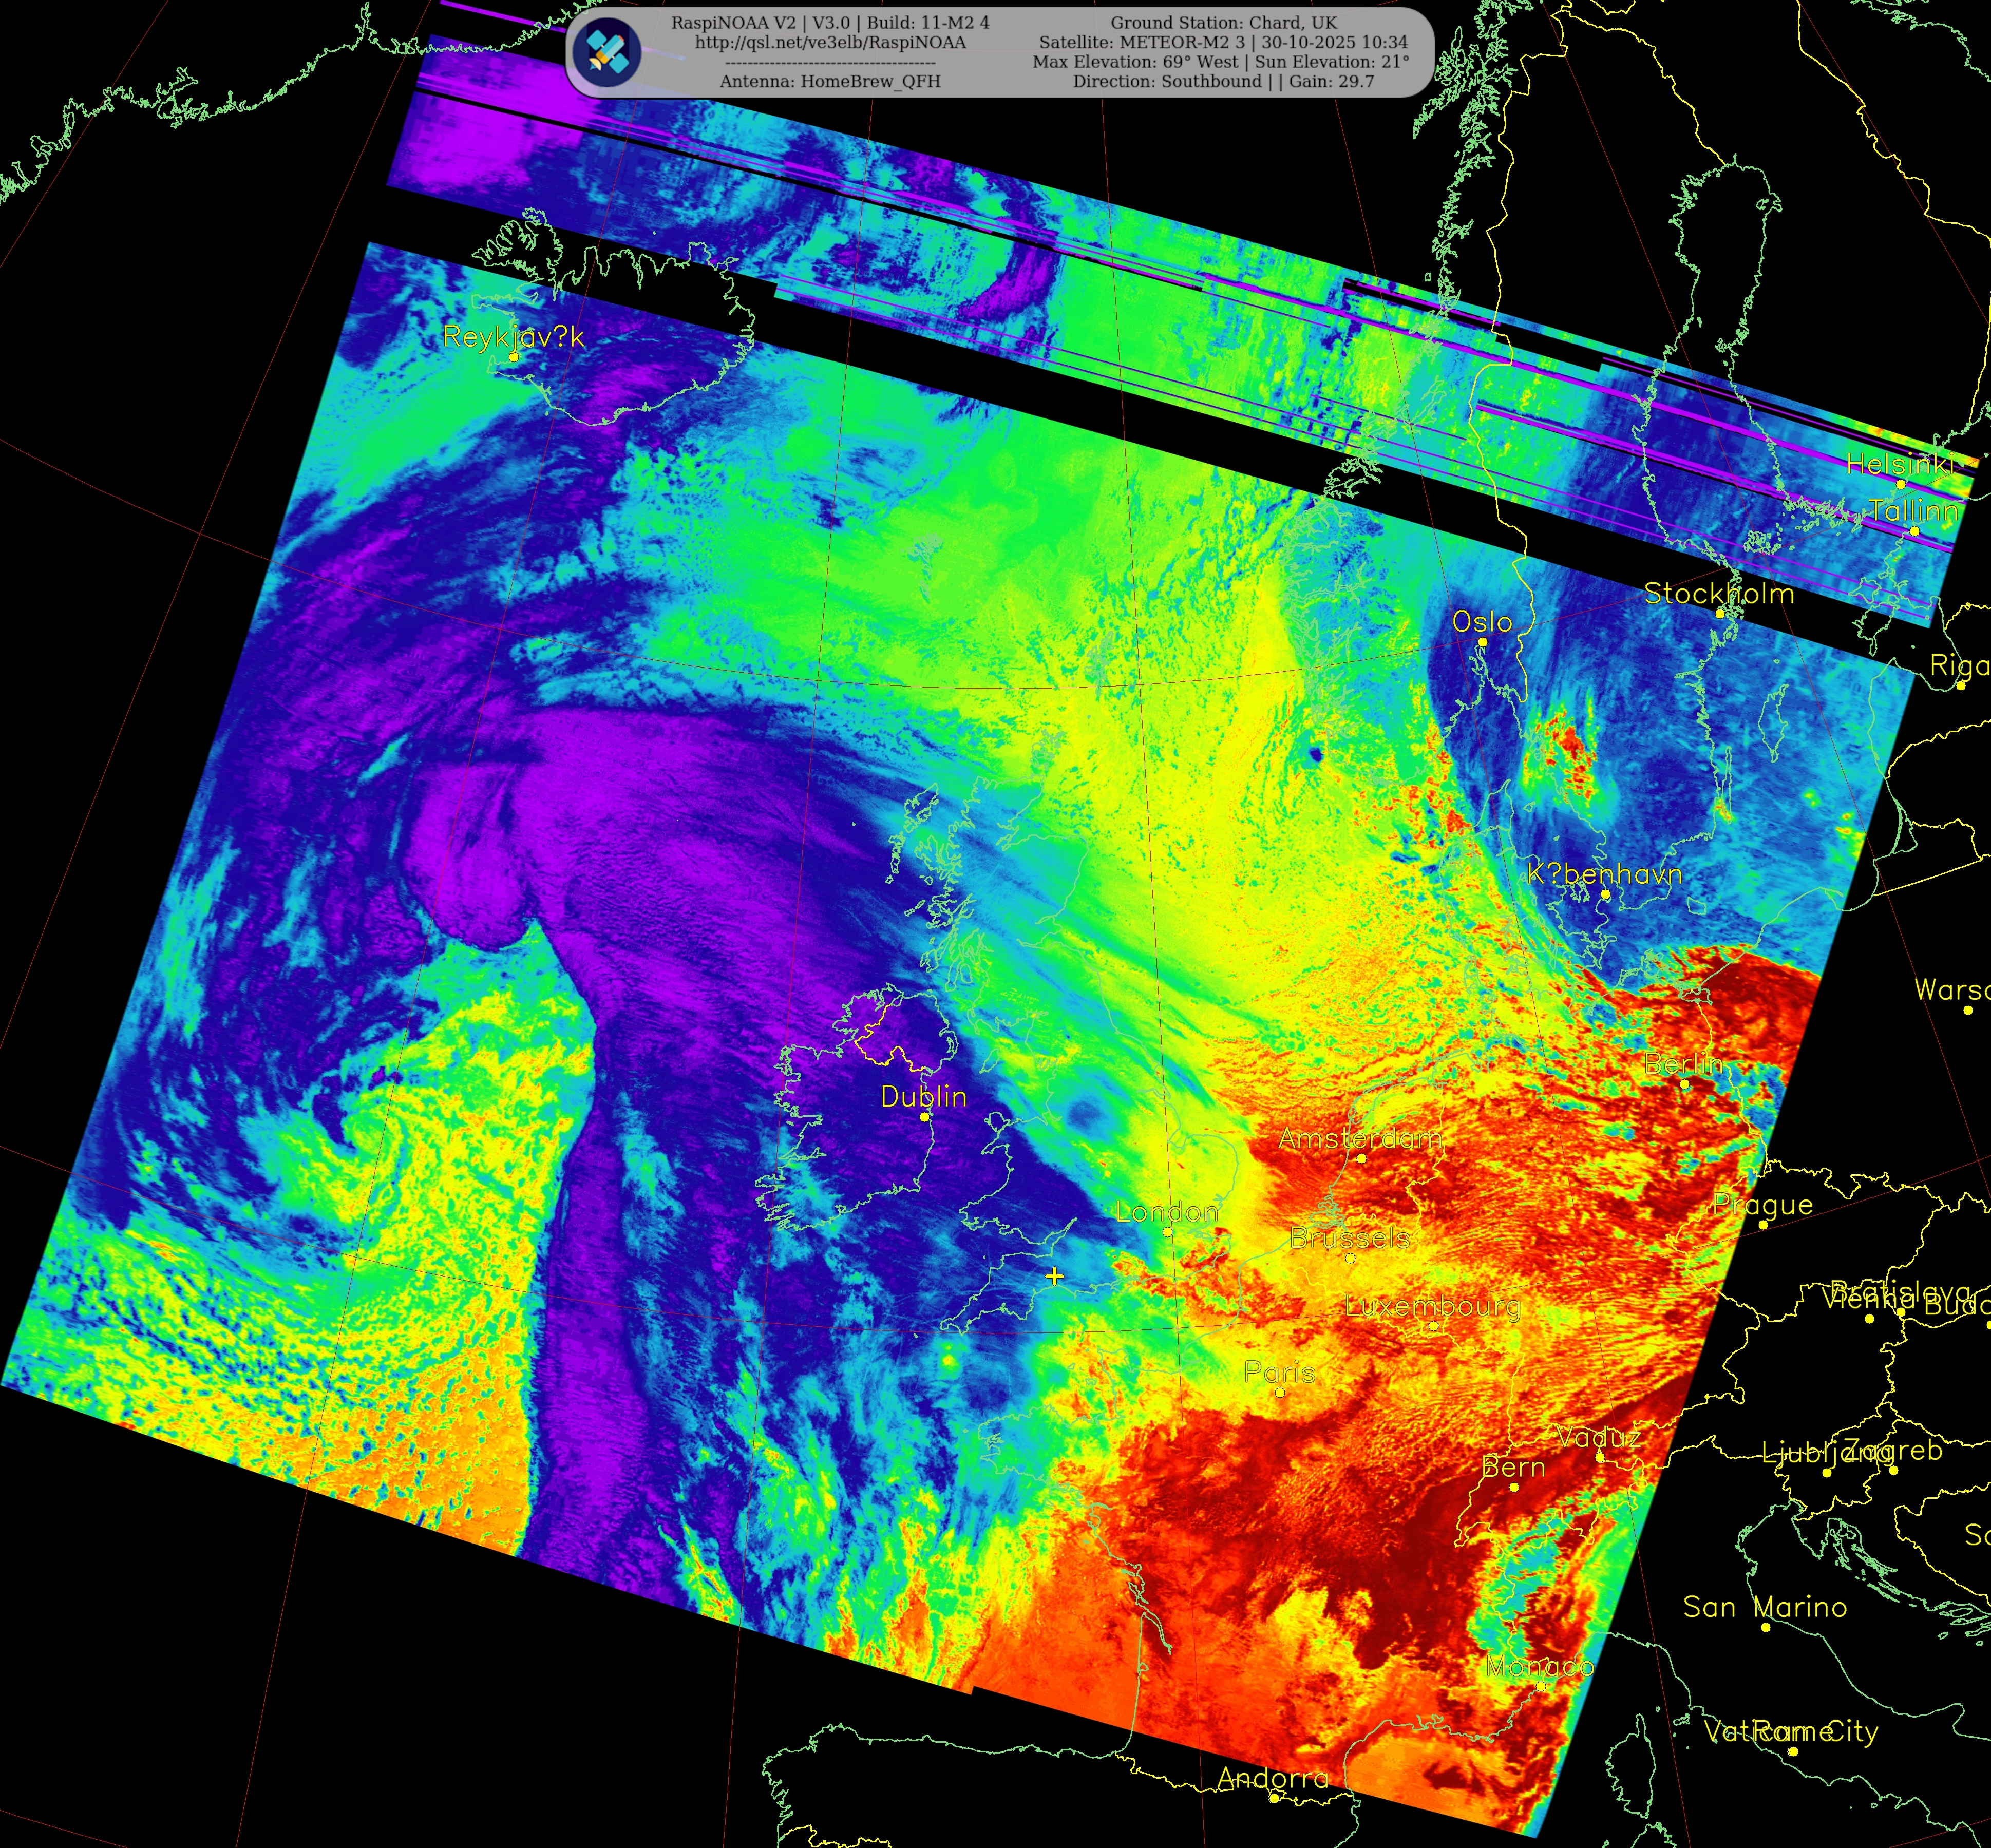The width and height of the screenshot is (1991, 1848).
Task: Click the RaspiNOAA satellite logo icon
Action: [608, 52]
